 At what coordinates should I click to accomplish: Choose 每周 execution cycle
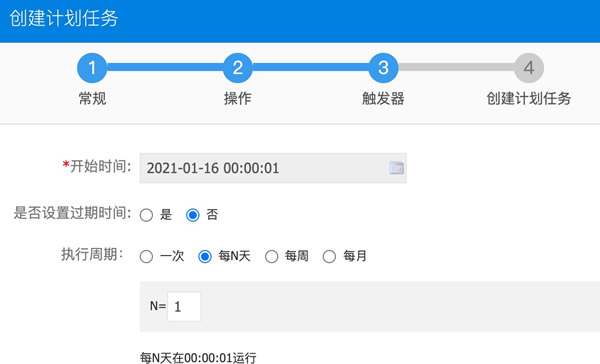click(271, 256)
